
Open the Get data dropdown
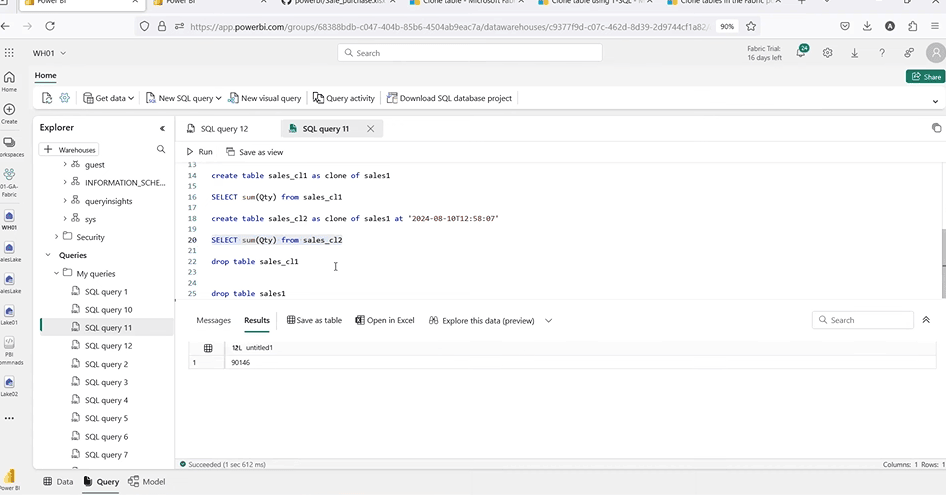(109, 98)
